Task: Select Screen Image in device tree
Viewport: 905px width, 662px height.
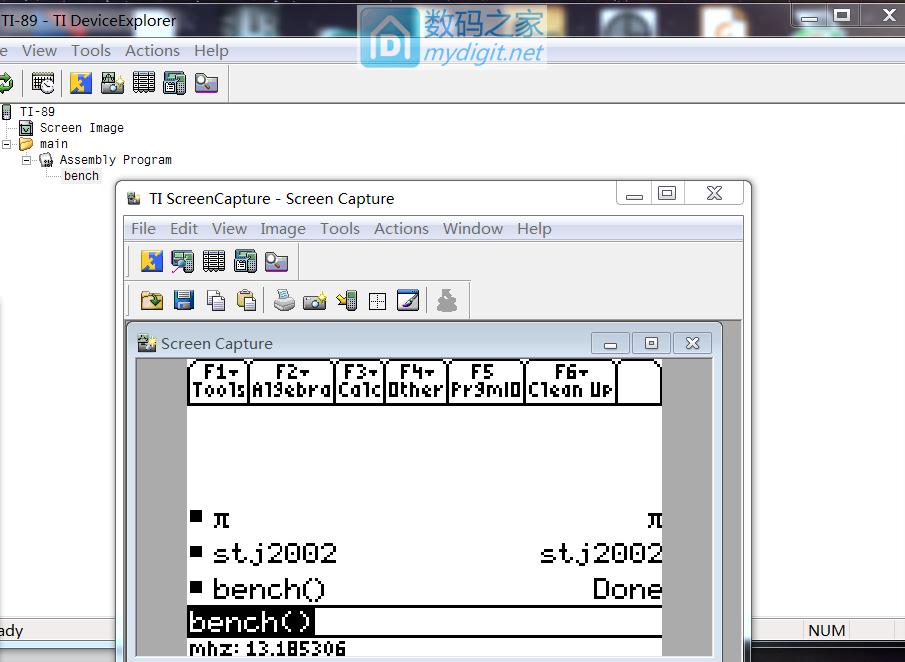Action: coord(81,128)
